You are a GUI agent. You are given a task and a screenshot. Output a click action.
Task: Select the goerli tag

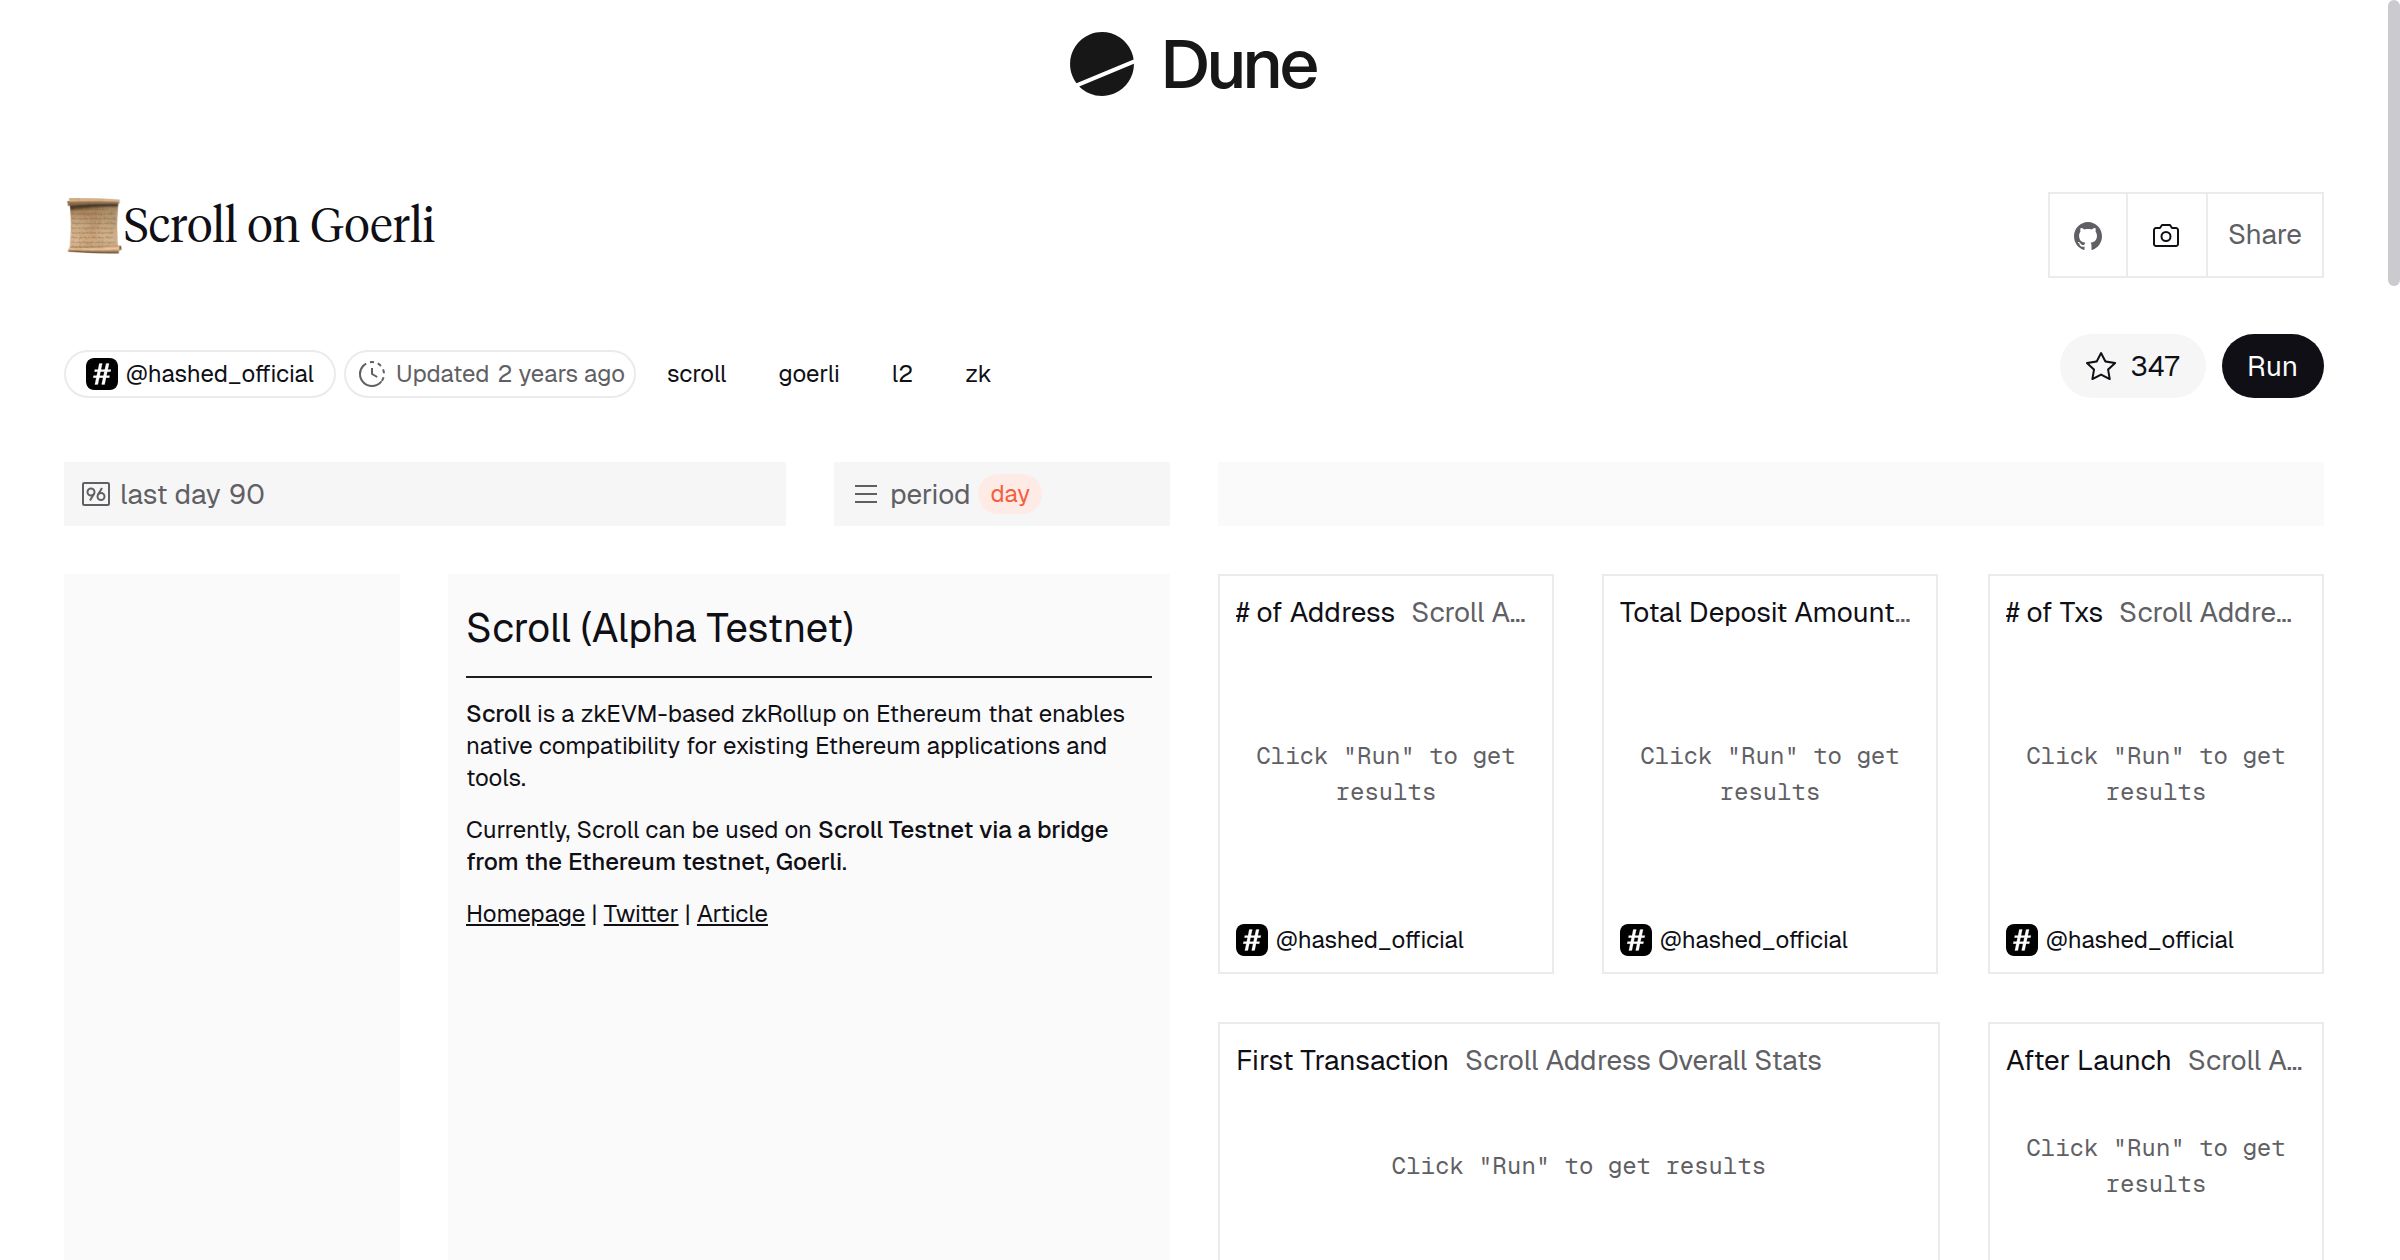(x=808, y=374)
